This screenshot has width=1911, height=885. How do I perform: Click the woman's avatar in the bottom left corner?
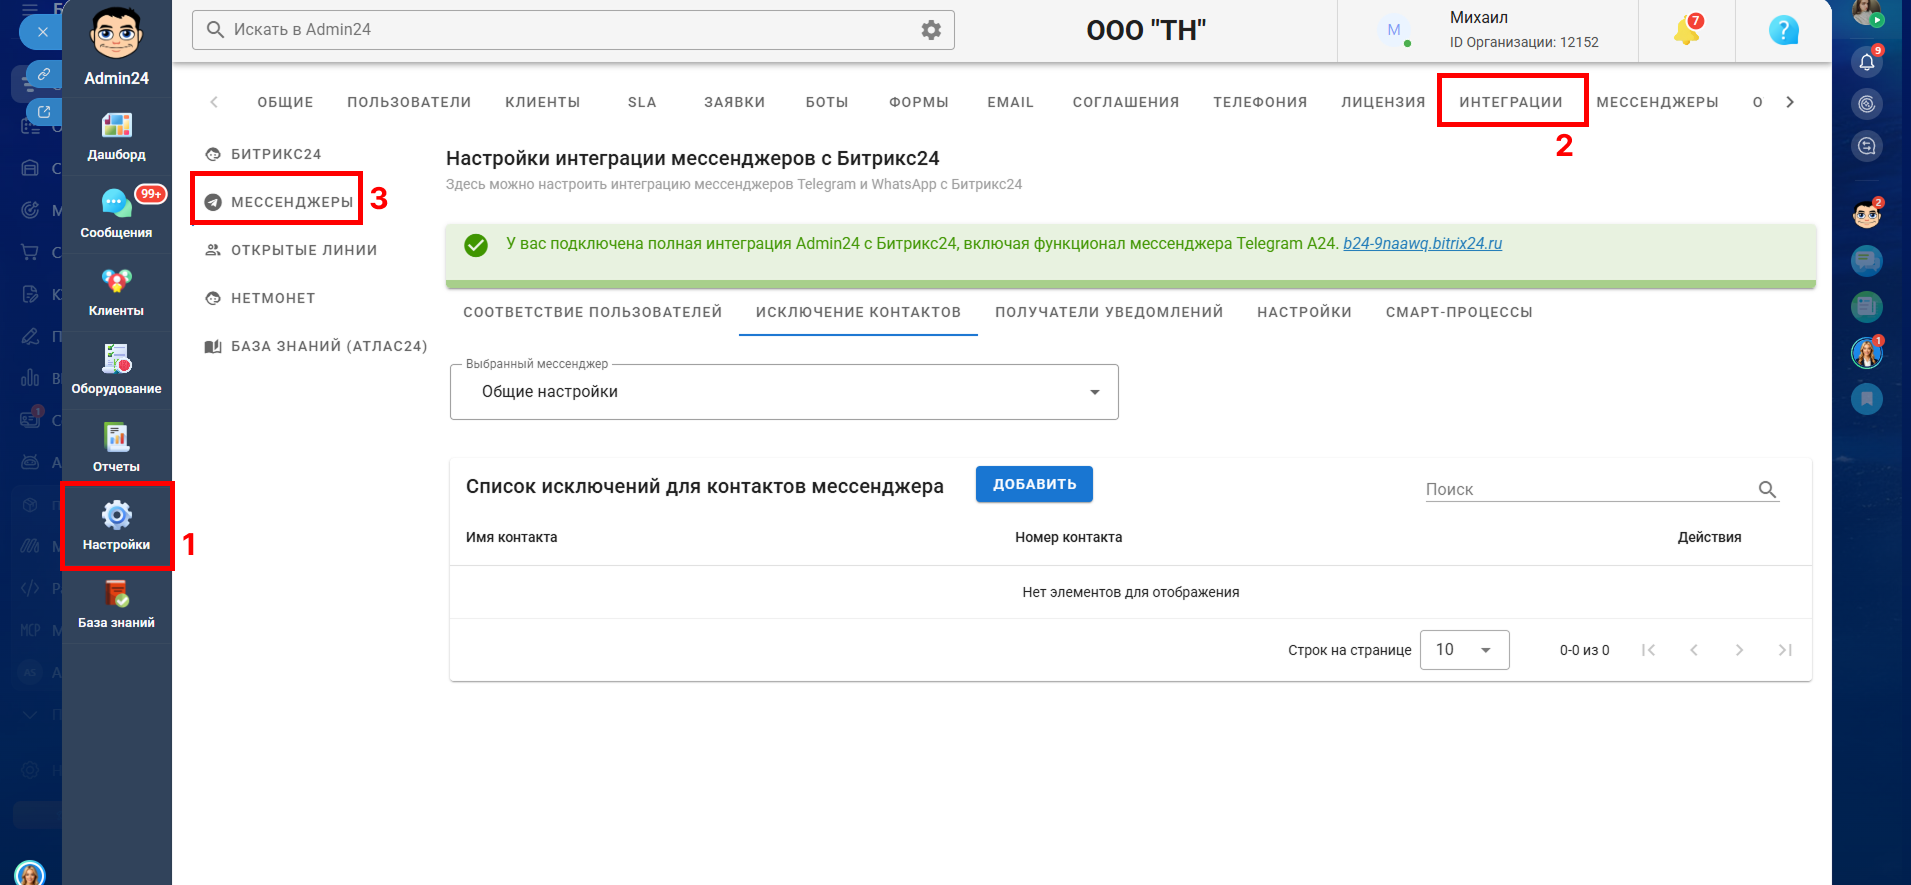[30, 873]
